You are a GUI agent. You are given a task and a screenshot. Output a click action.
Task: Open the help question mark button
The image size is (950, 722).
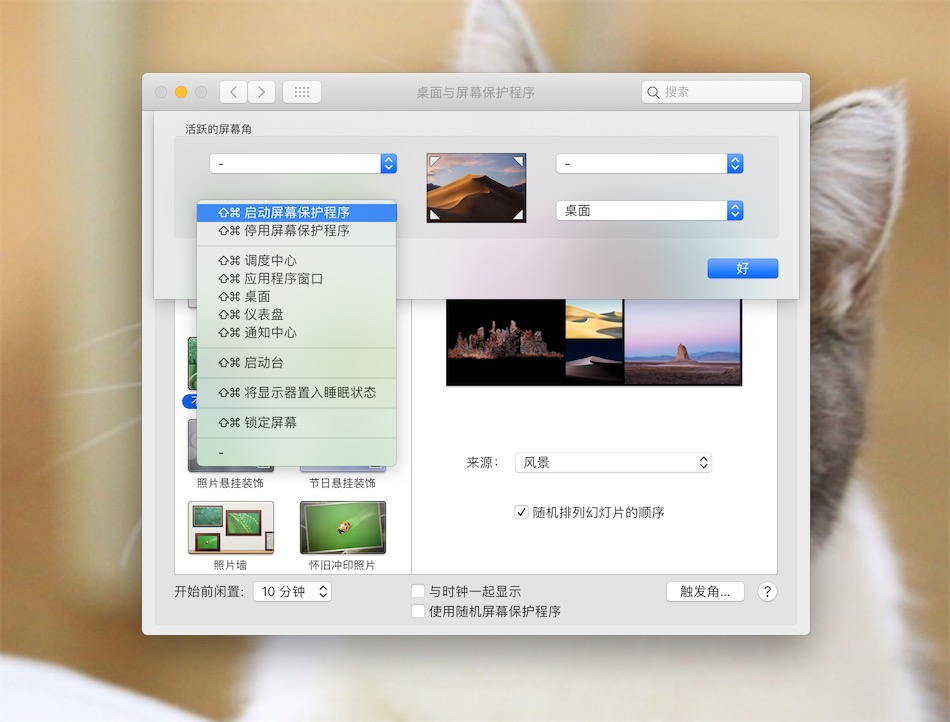767,592
